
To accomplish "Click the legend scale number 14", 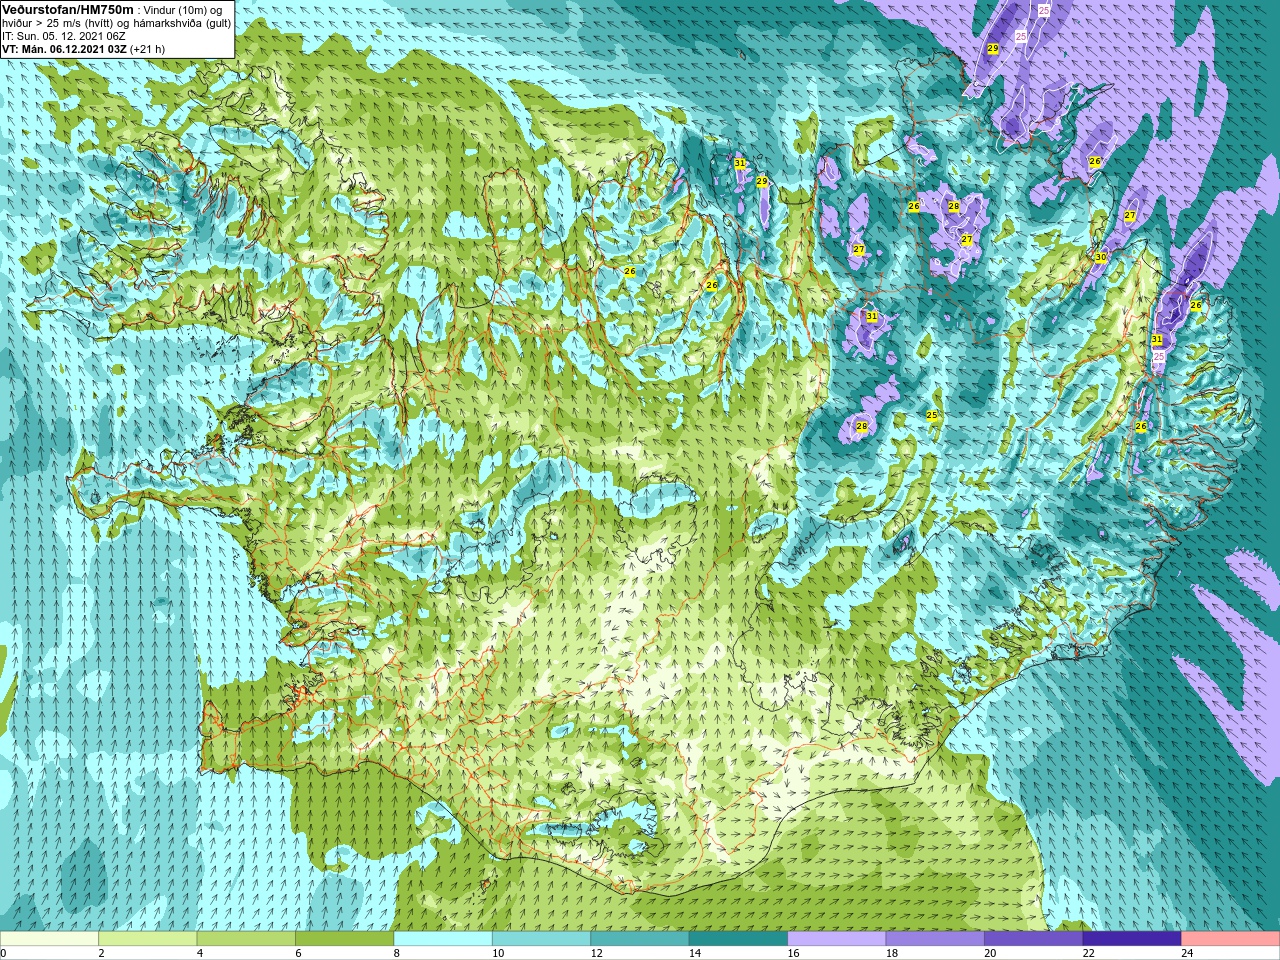I will 694,953.
